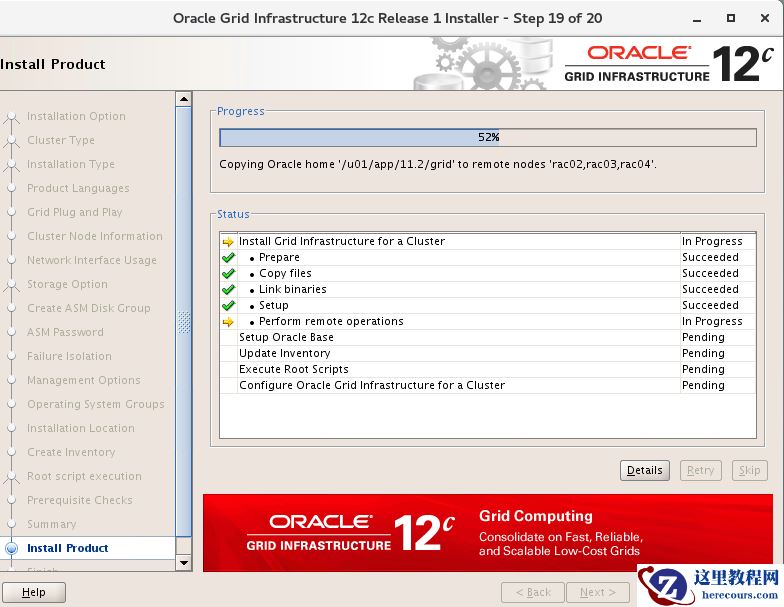Select the Failure Isolation step
Screen dimensions: 784x607
pyautogui.click(x=70, y=356)
